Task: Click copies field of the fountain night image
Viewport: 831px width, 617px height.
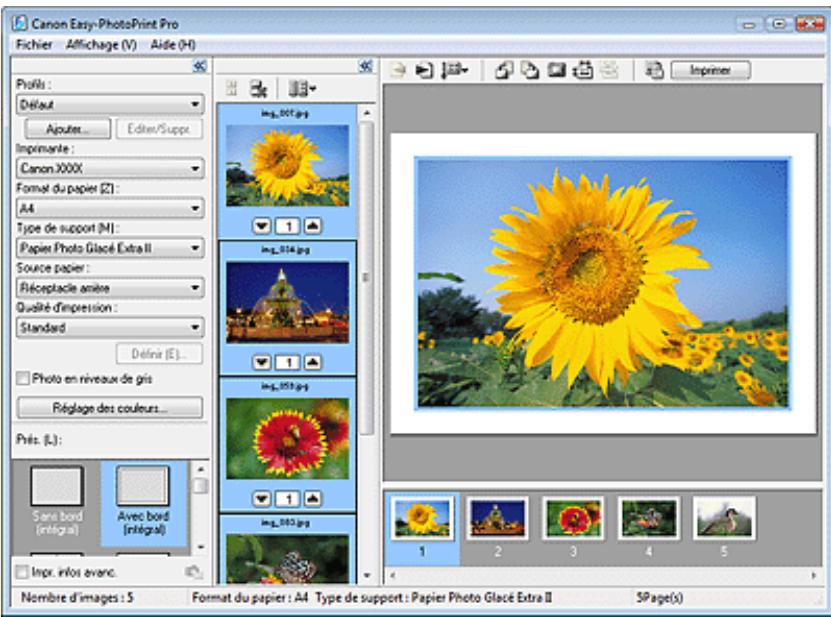Action: pyautogui.click(x=288, y=363)
